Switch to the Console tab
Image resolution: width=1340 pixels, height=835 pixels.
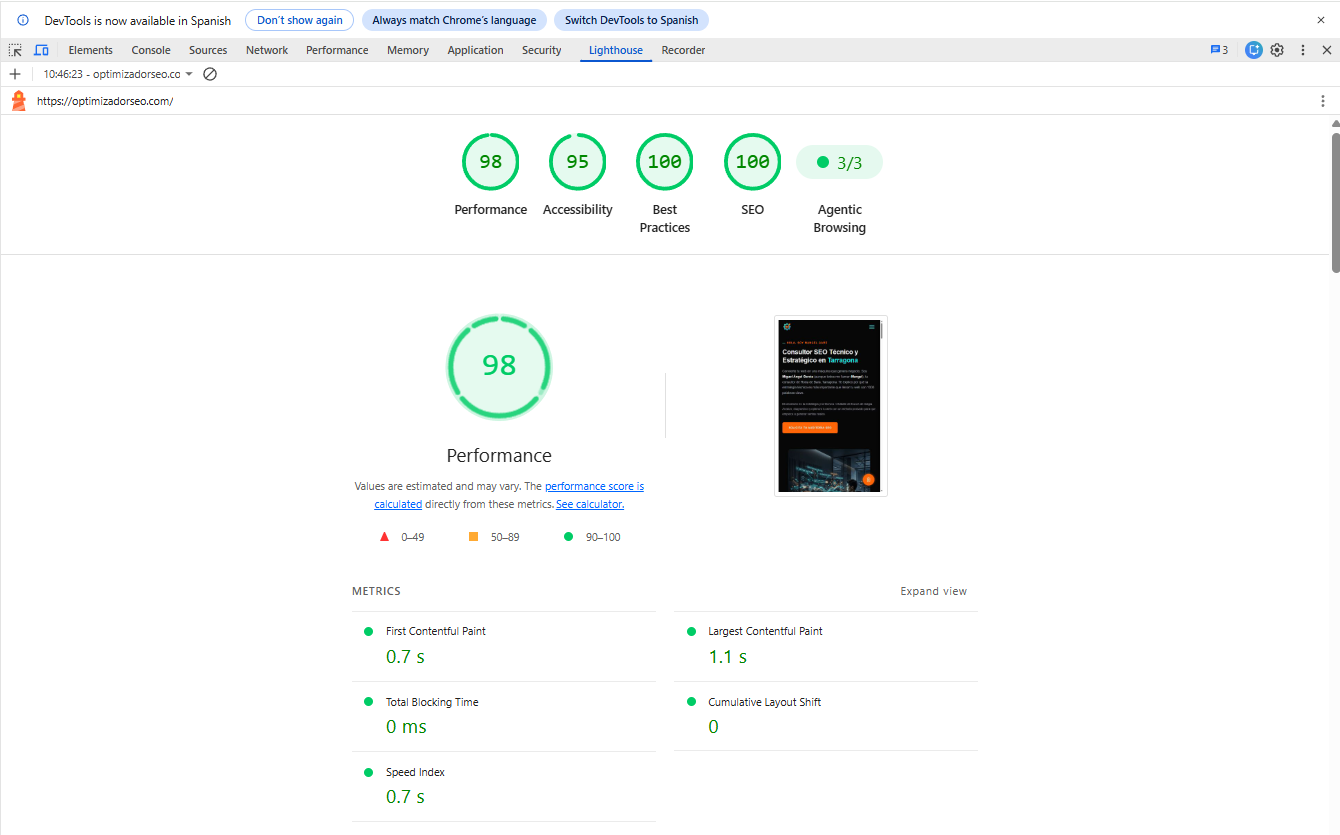tap(151, 50)
